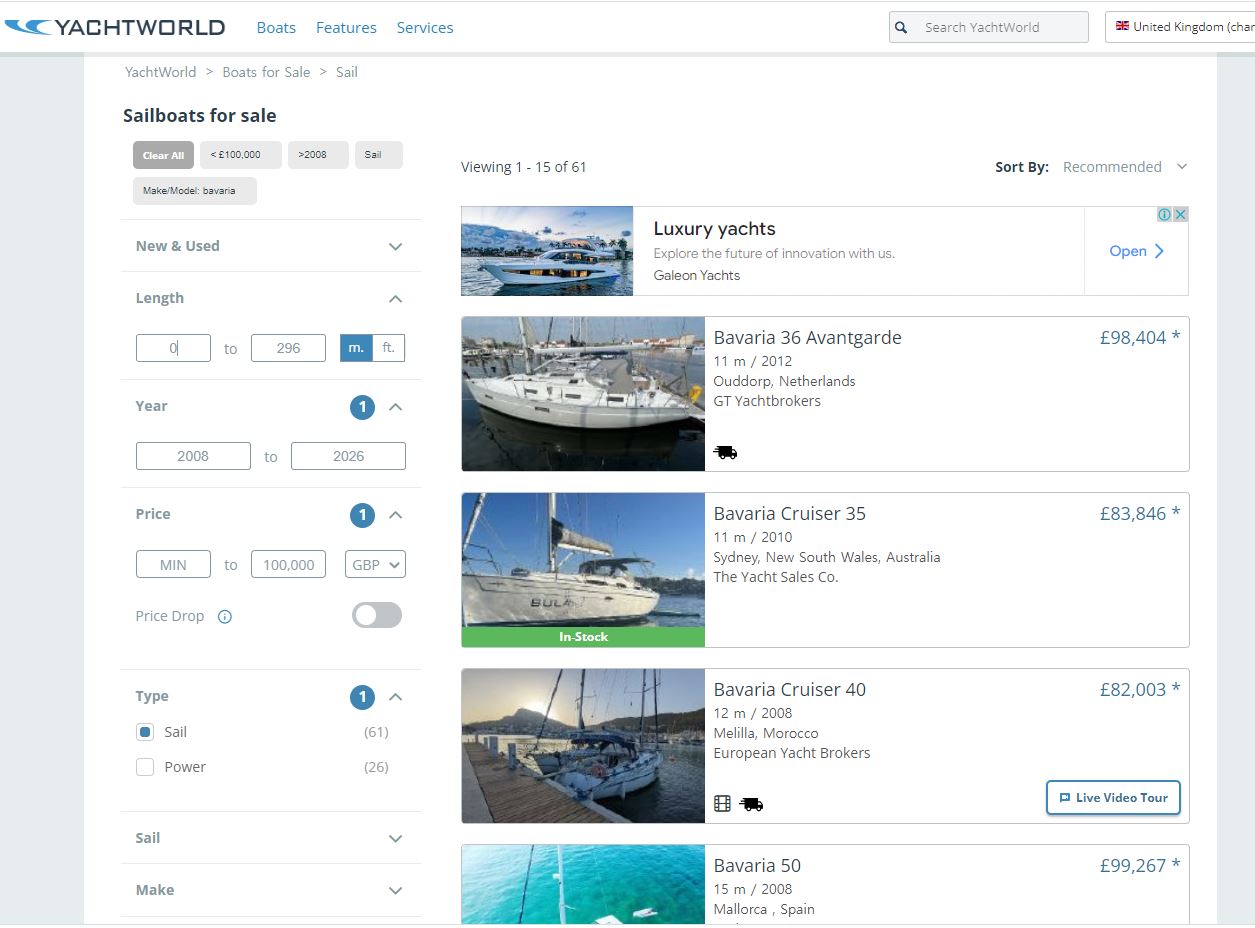Go to YachtWorld breadcrumb link
The height and width of the screenshot is (928, 1255).
point(160,72)
